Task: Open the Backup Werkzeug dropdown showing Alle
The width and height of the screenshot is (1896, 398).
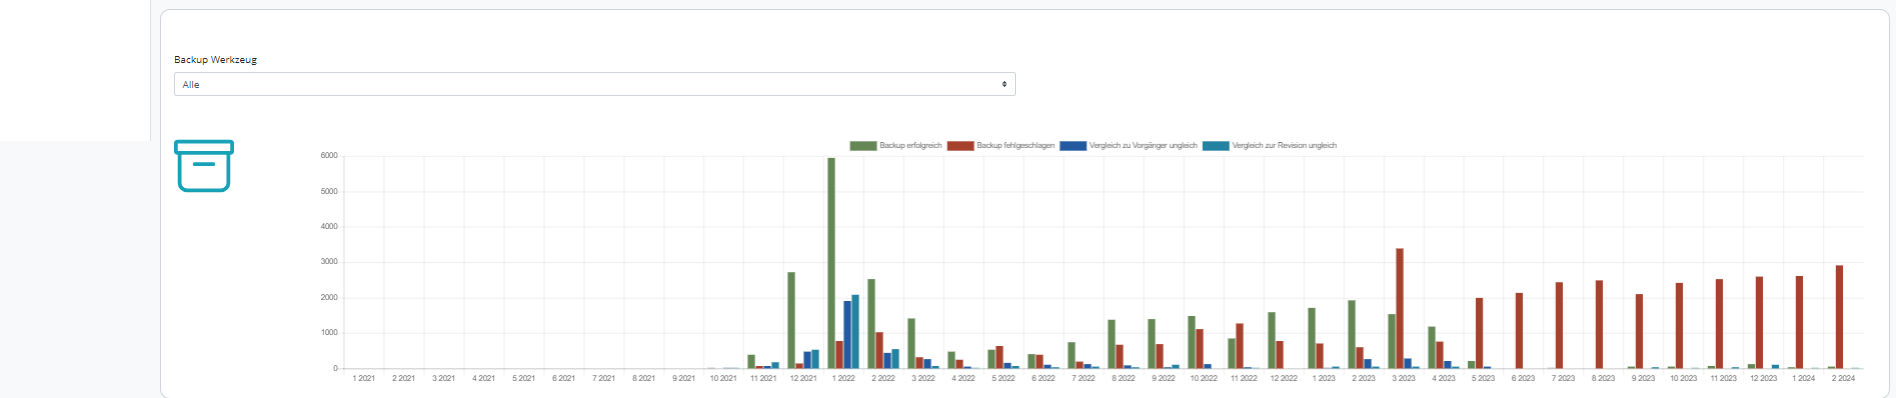Action: point(595,84)
